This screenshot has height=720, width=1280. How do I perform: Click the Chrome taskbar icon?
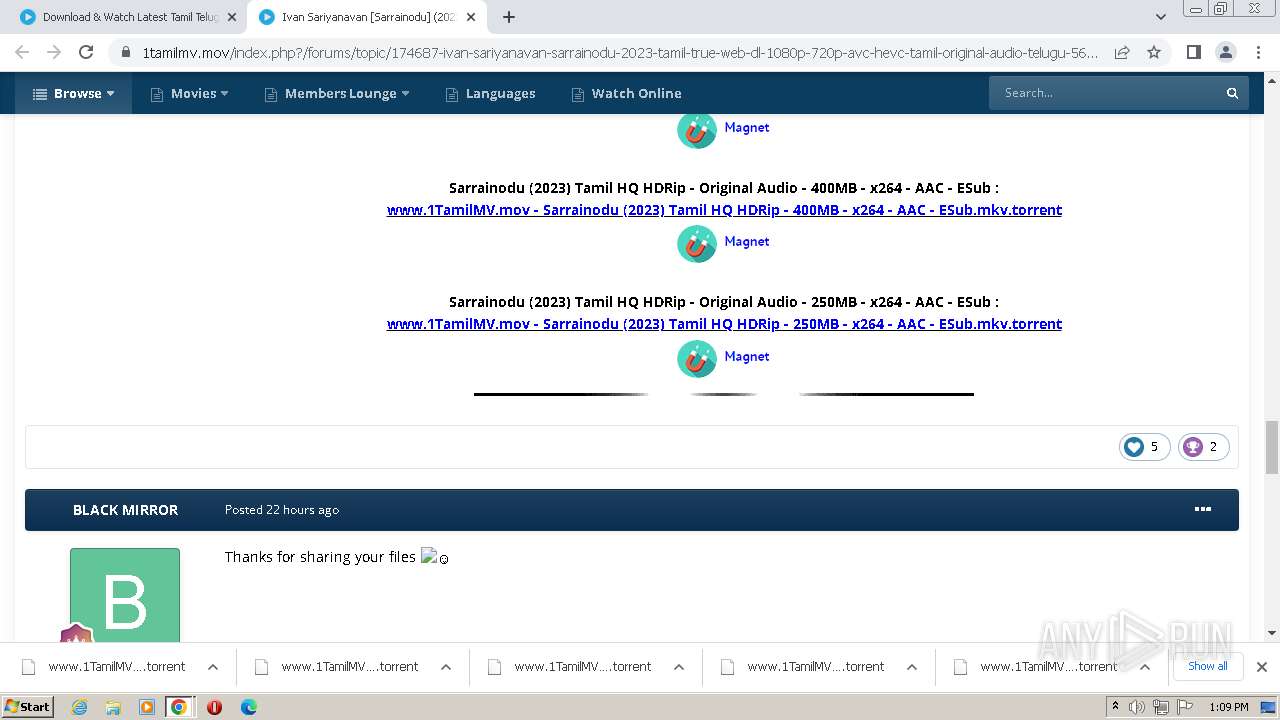179,707
